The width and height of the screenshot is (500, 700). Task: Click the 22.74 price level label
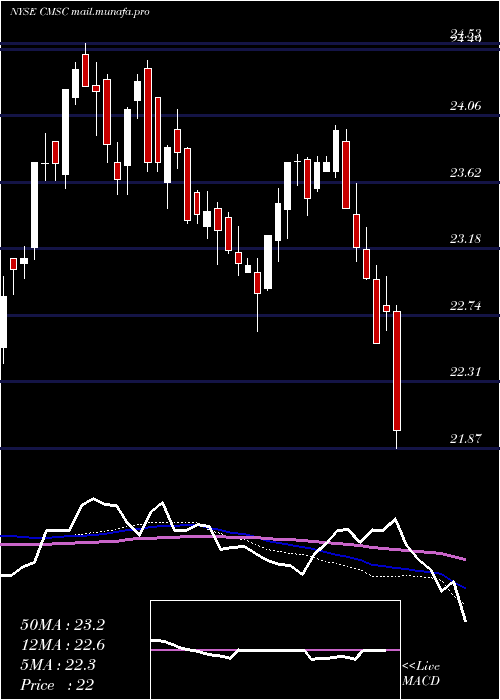coord(466,306)
